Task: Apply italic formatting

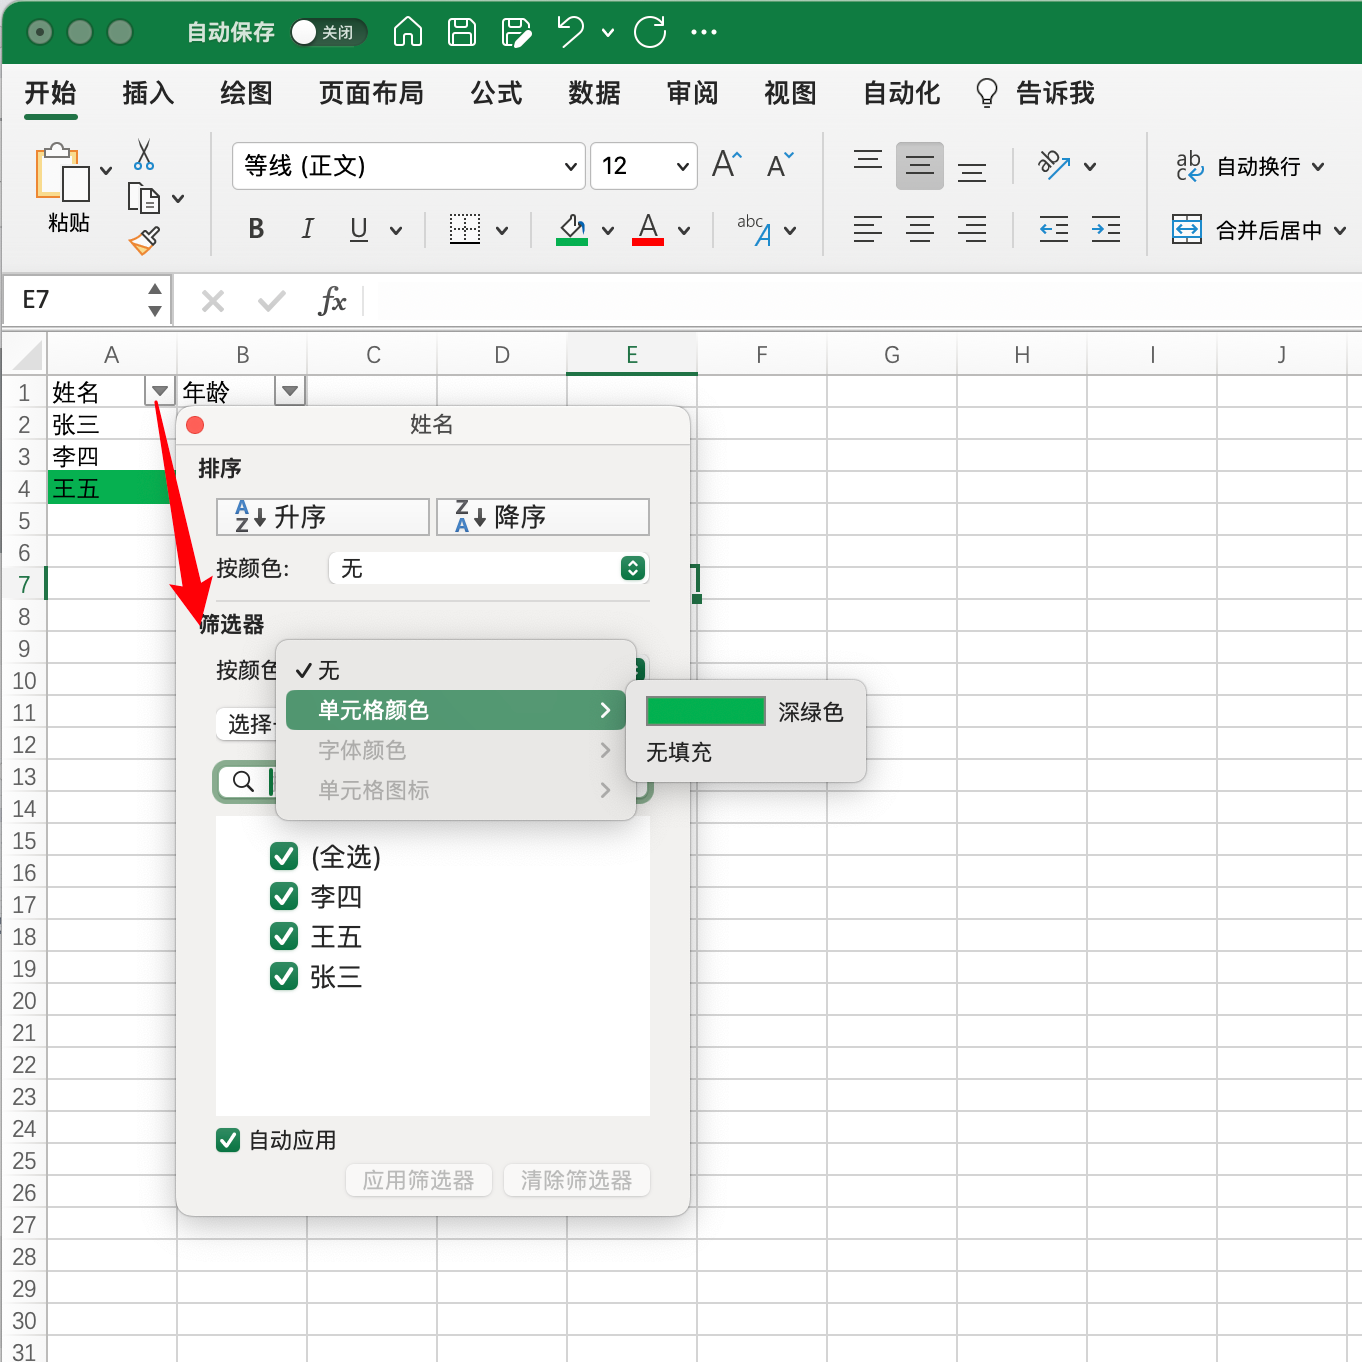Action: click(x=307, y=230)
